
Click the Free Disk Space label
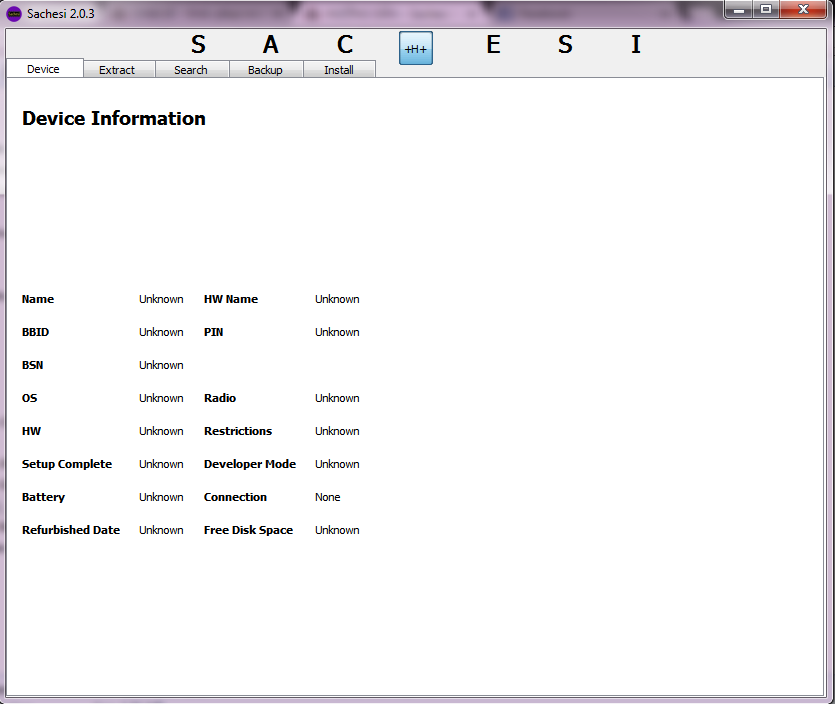(x=248, y=530)
